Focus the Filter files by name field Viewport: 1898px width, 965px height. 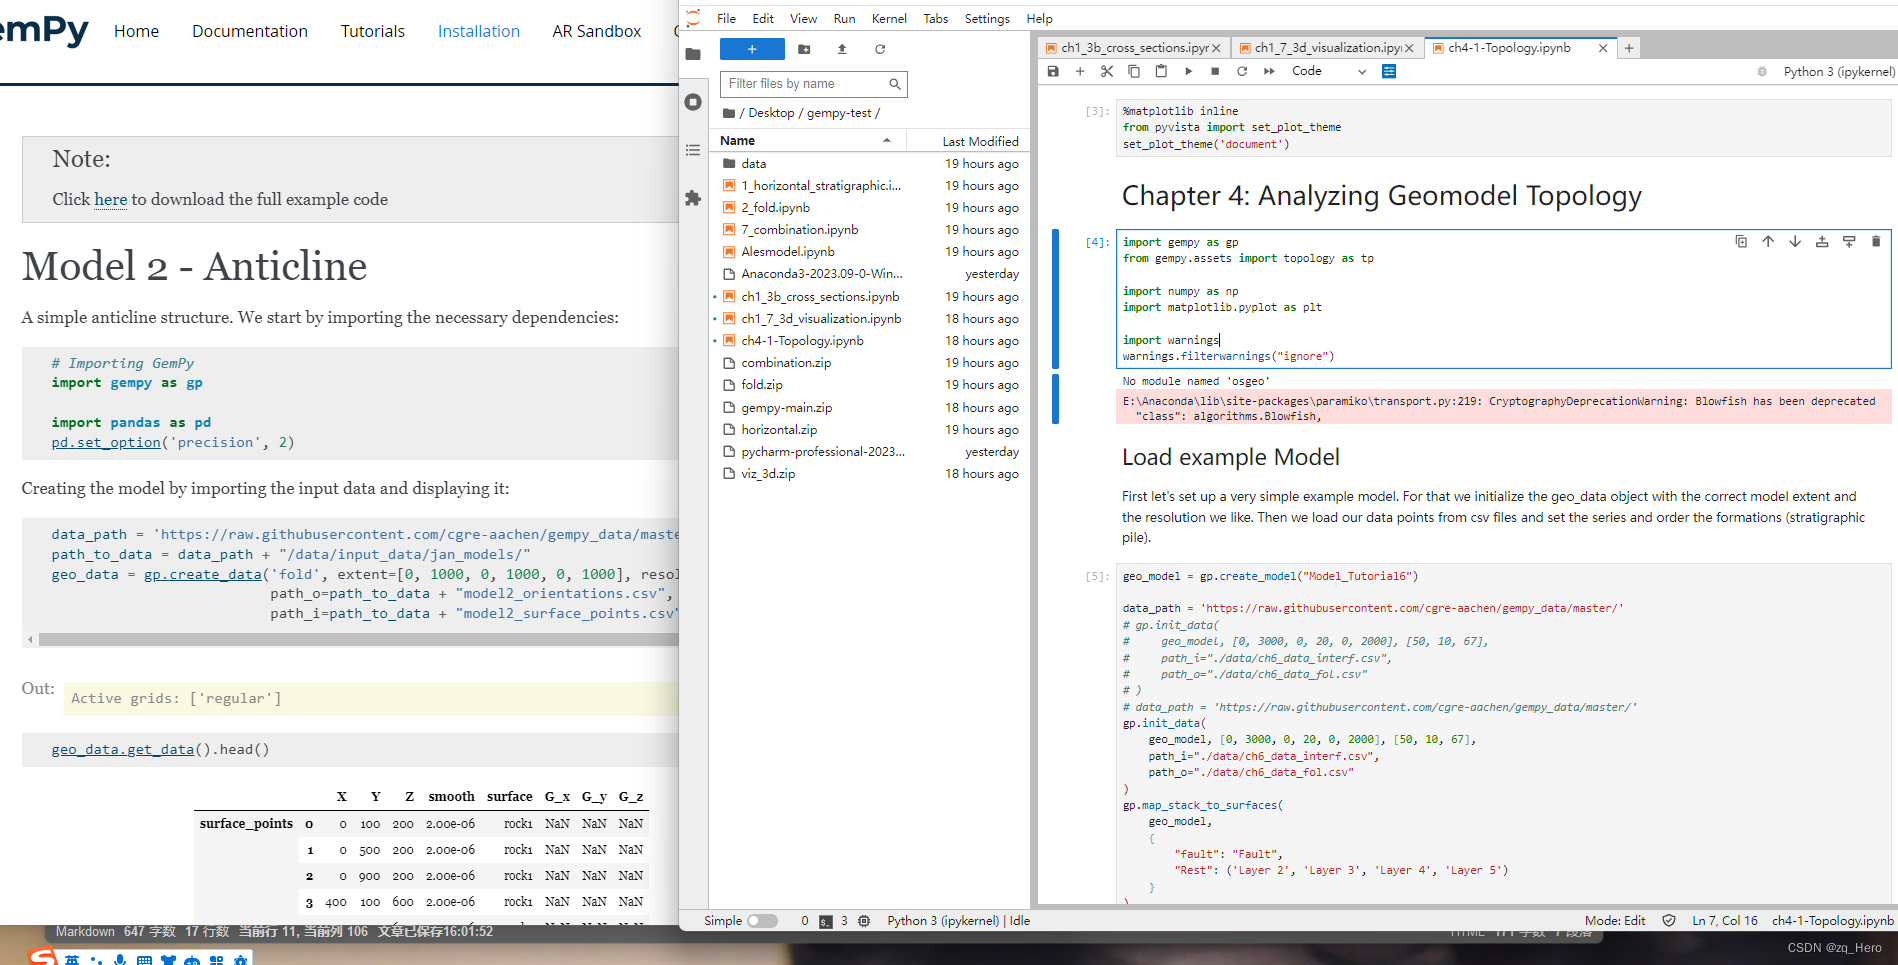[813, 84]
